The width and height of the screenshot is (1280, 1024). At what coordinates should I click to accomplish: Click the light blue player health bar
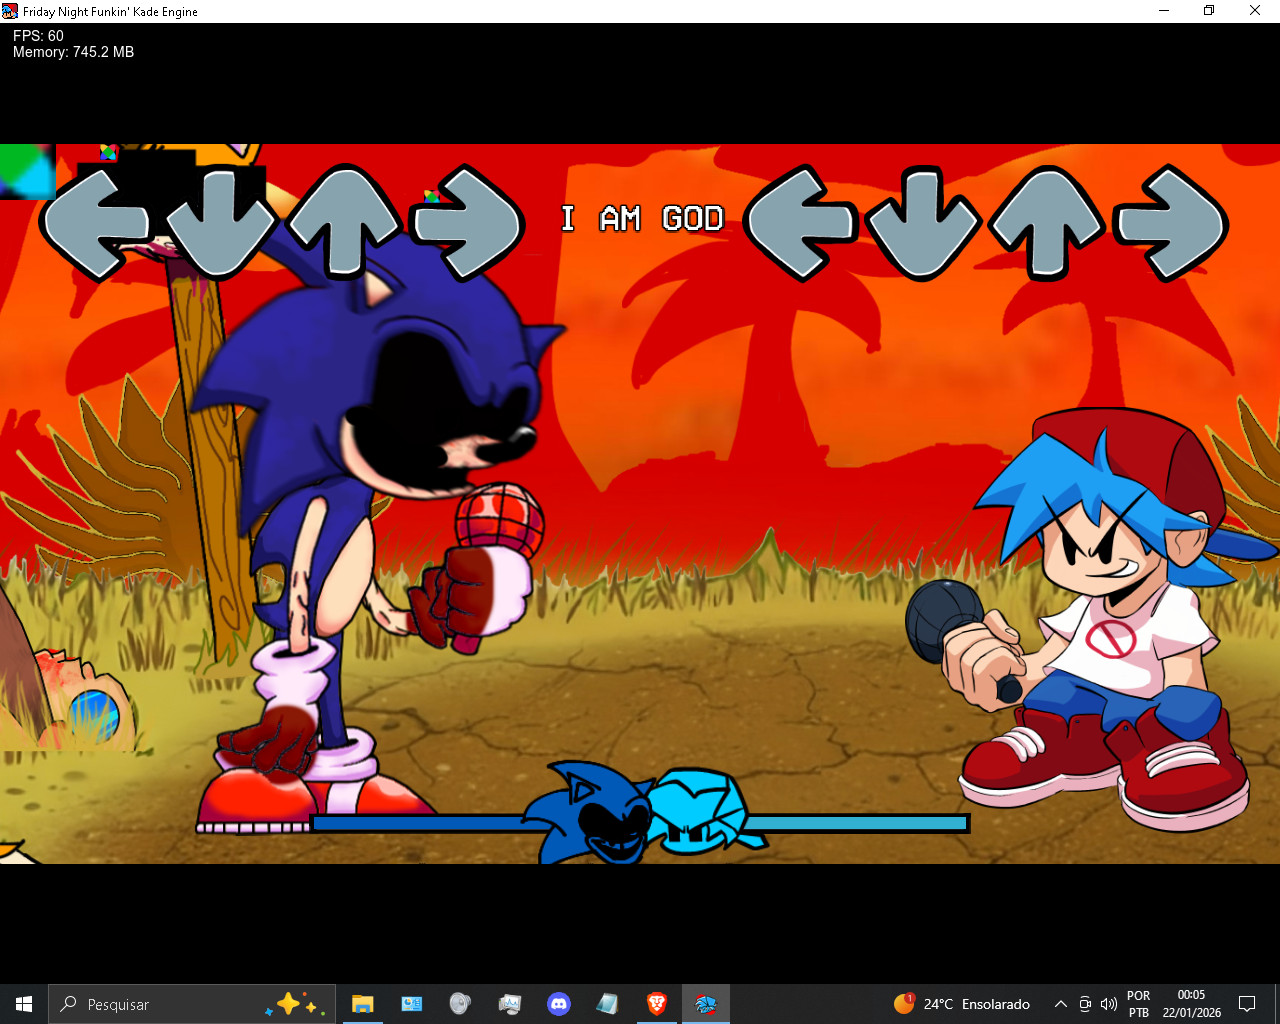[x=858, y=823]
